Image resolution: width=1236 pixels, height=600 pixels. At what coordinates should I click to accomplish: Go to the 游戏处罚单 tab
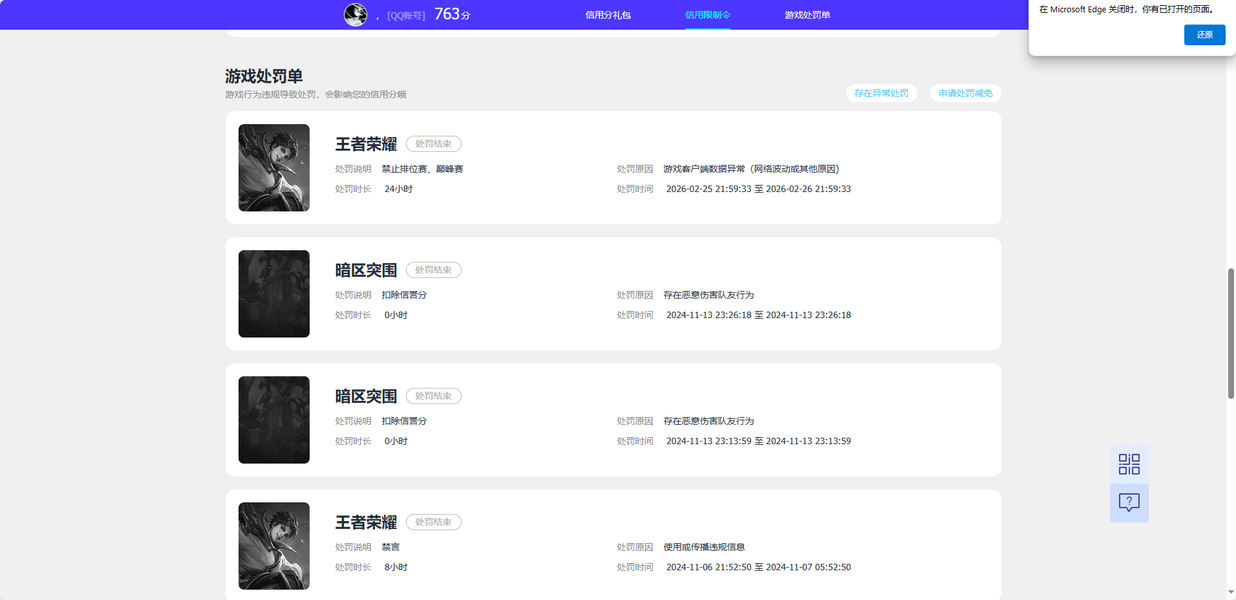click(x=808, y=15)
